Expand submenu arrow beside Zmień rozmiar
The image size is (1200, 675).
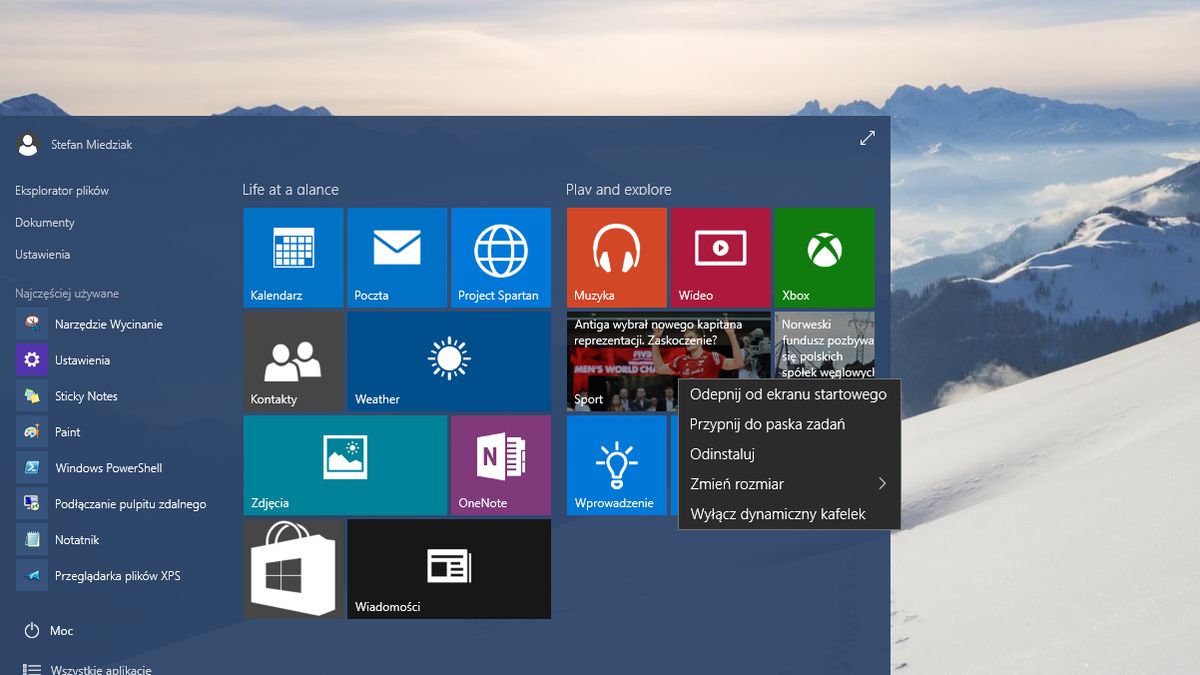click(x=882, y=484)
